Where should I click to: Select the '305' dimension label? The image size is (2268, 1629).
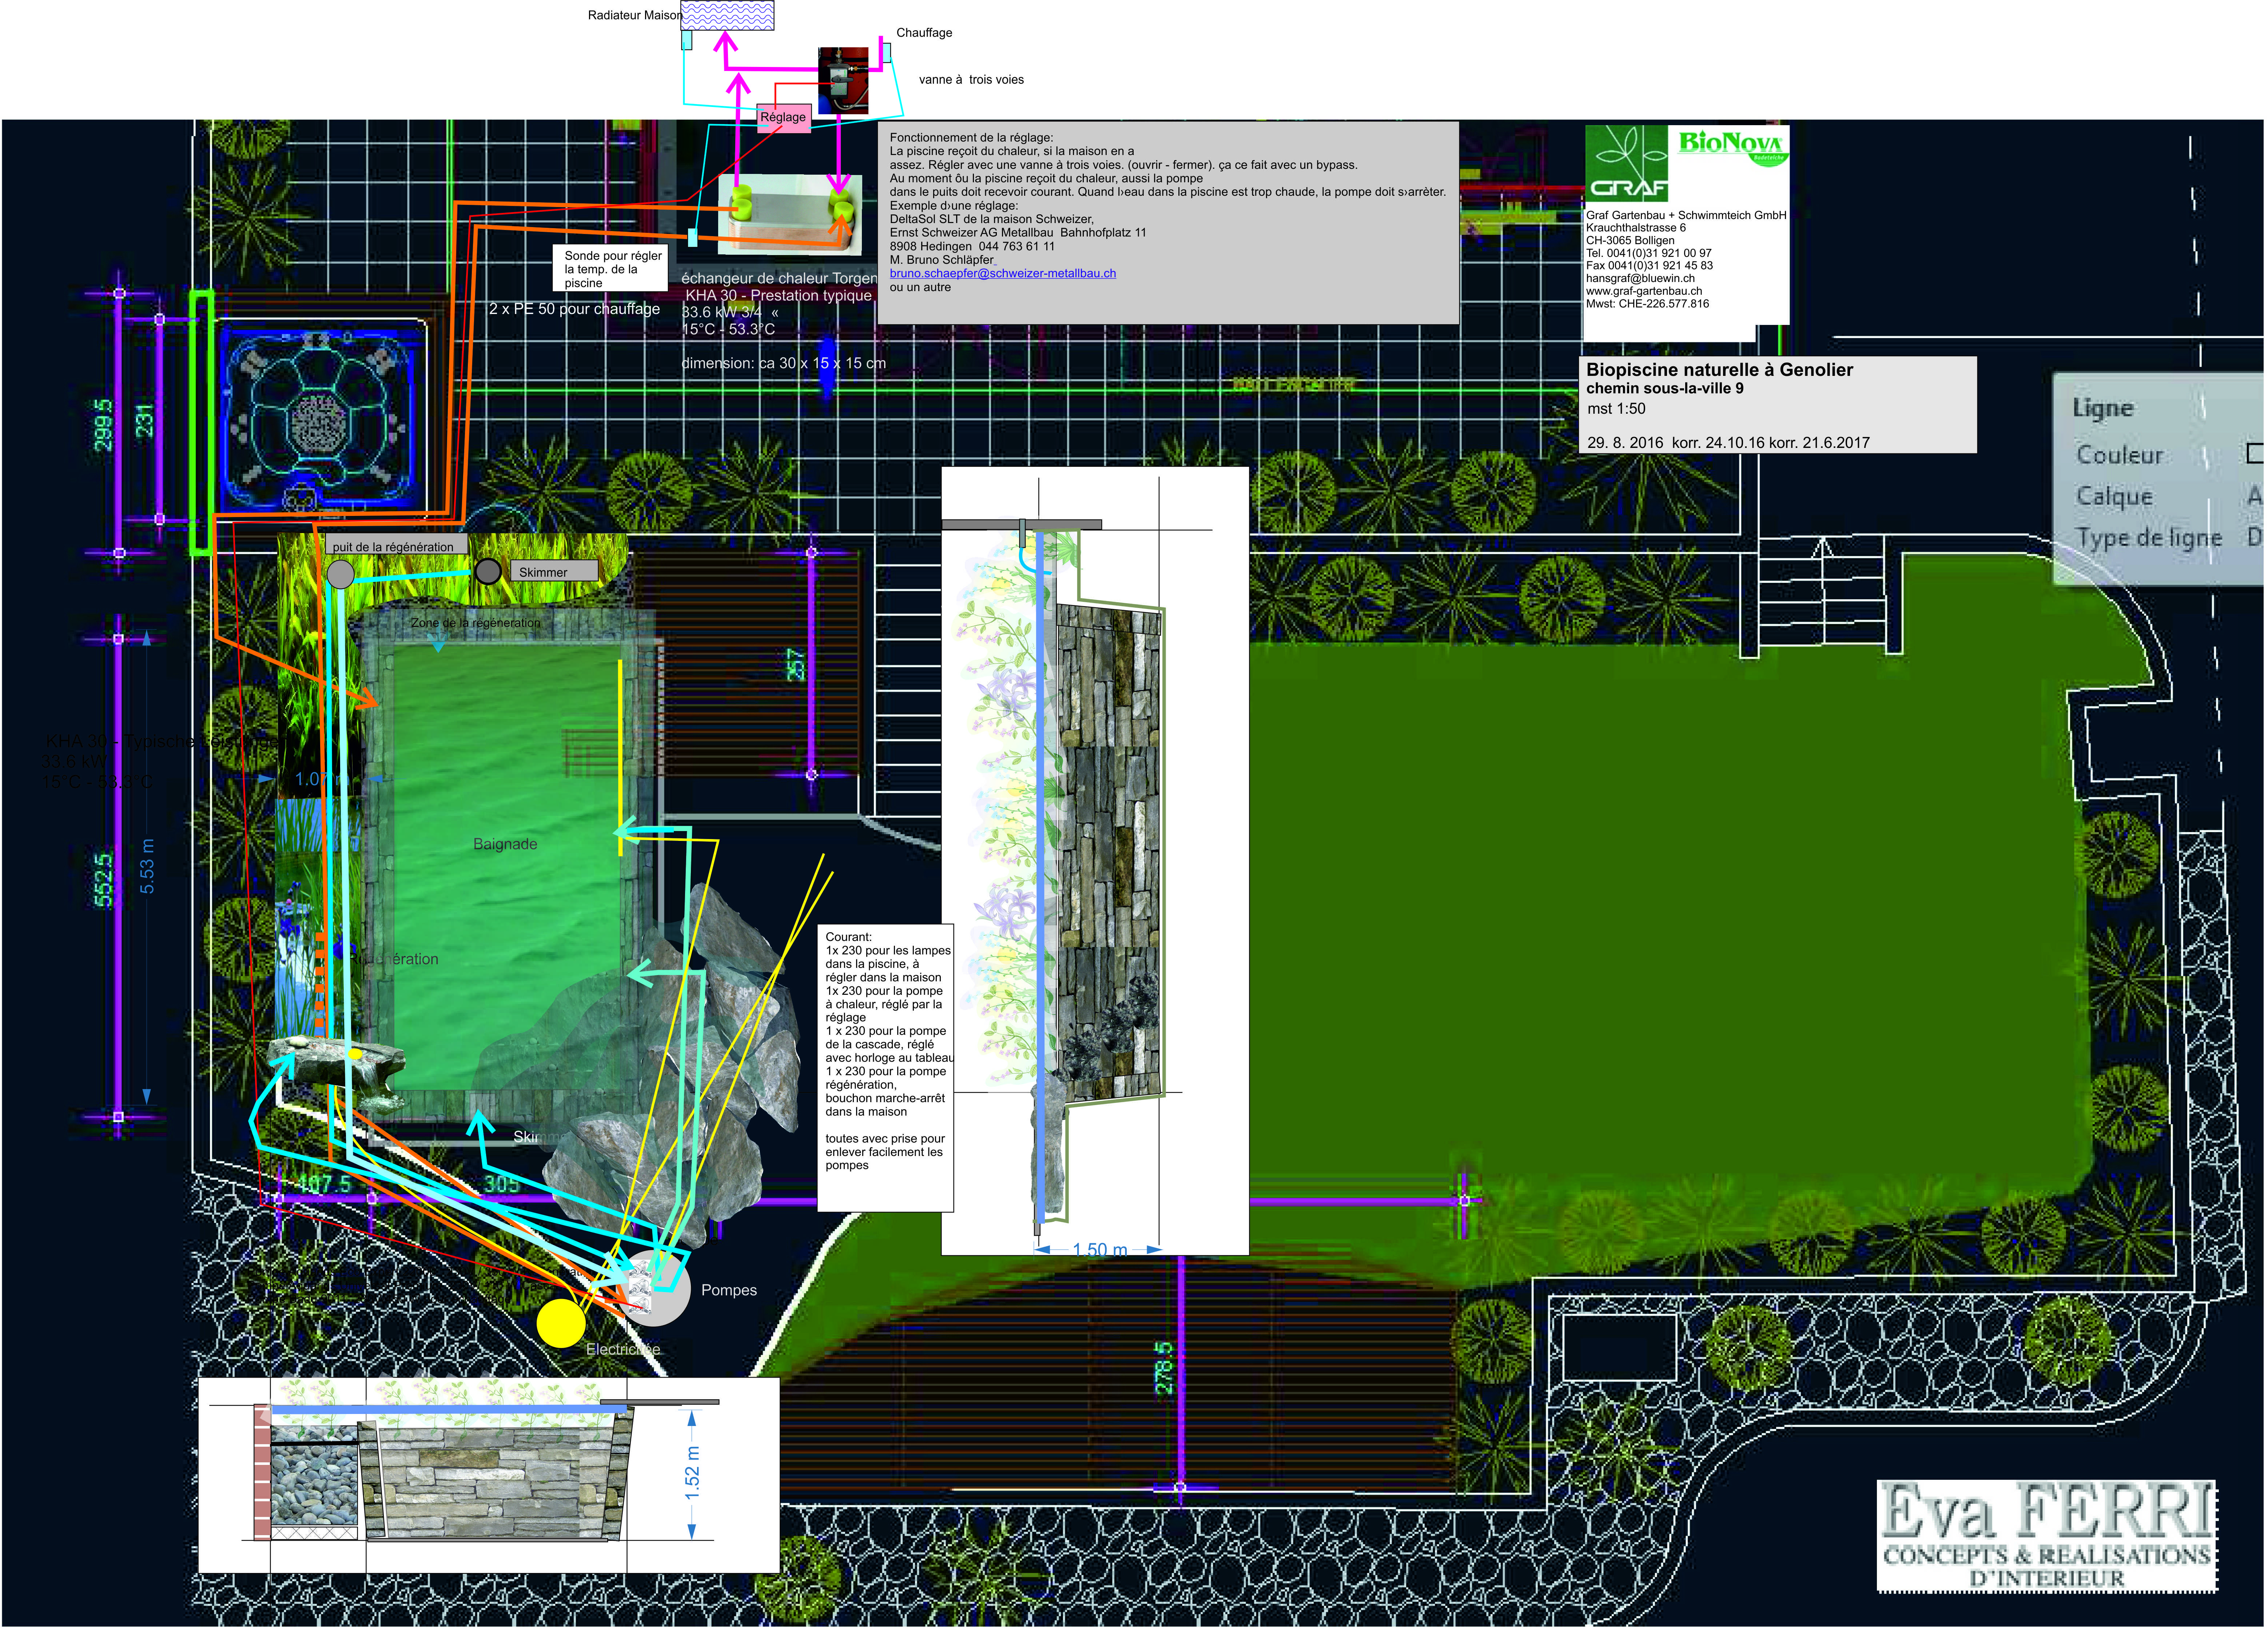point(502,1184)
